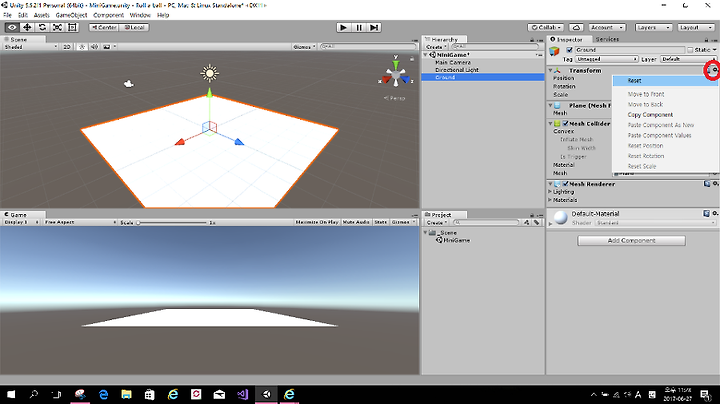Toggle scene lighting sun icon

[82, 47]
